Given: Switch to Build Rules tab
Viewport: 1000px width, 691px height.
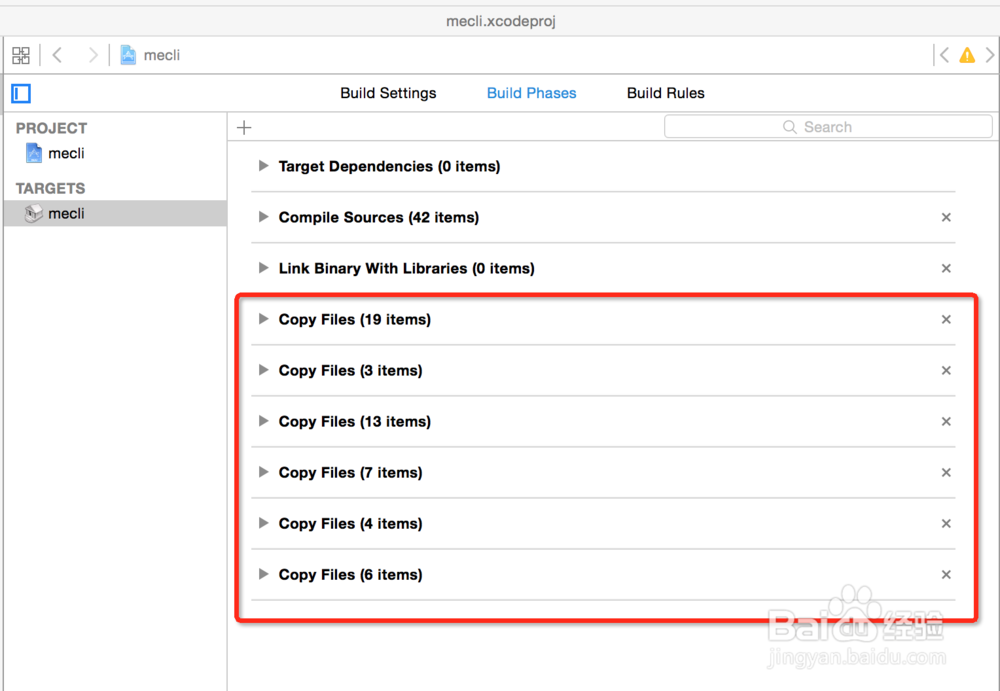Looking at the screenshot, I should click(665, 93).
